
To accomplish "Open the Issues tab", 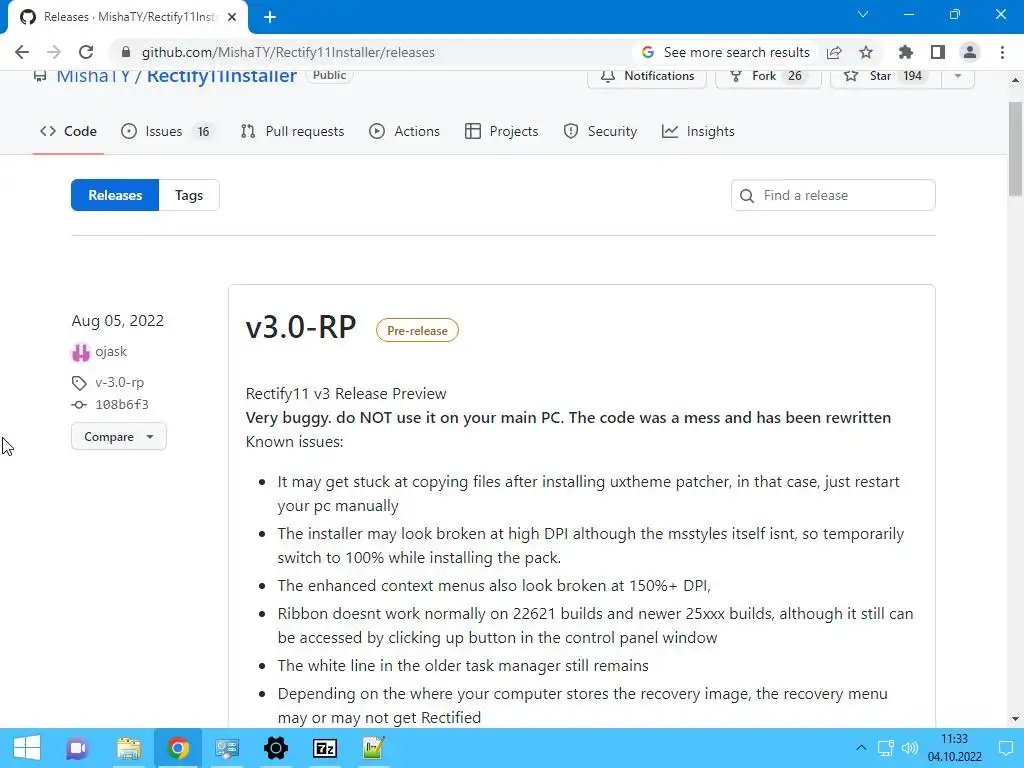I will click(167, 131).
